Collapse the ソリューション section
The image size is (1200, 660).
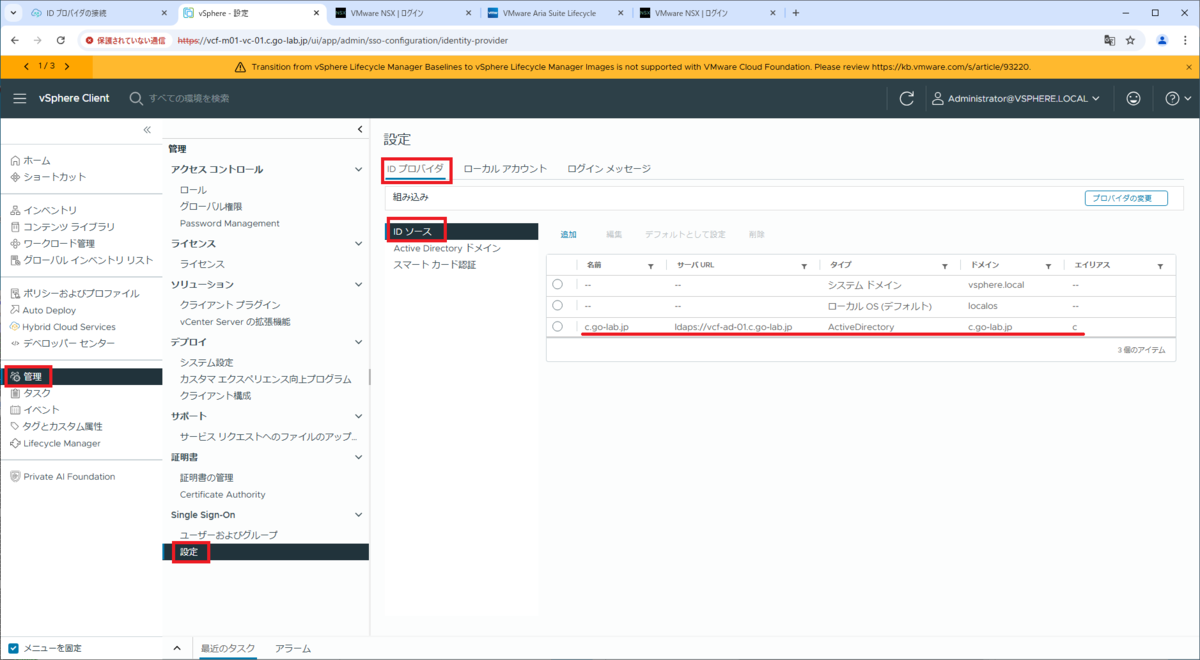coord(359,285)
